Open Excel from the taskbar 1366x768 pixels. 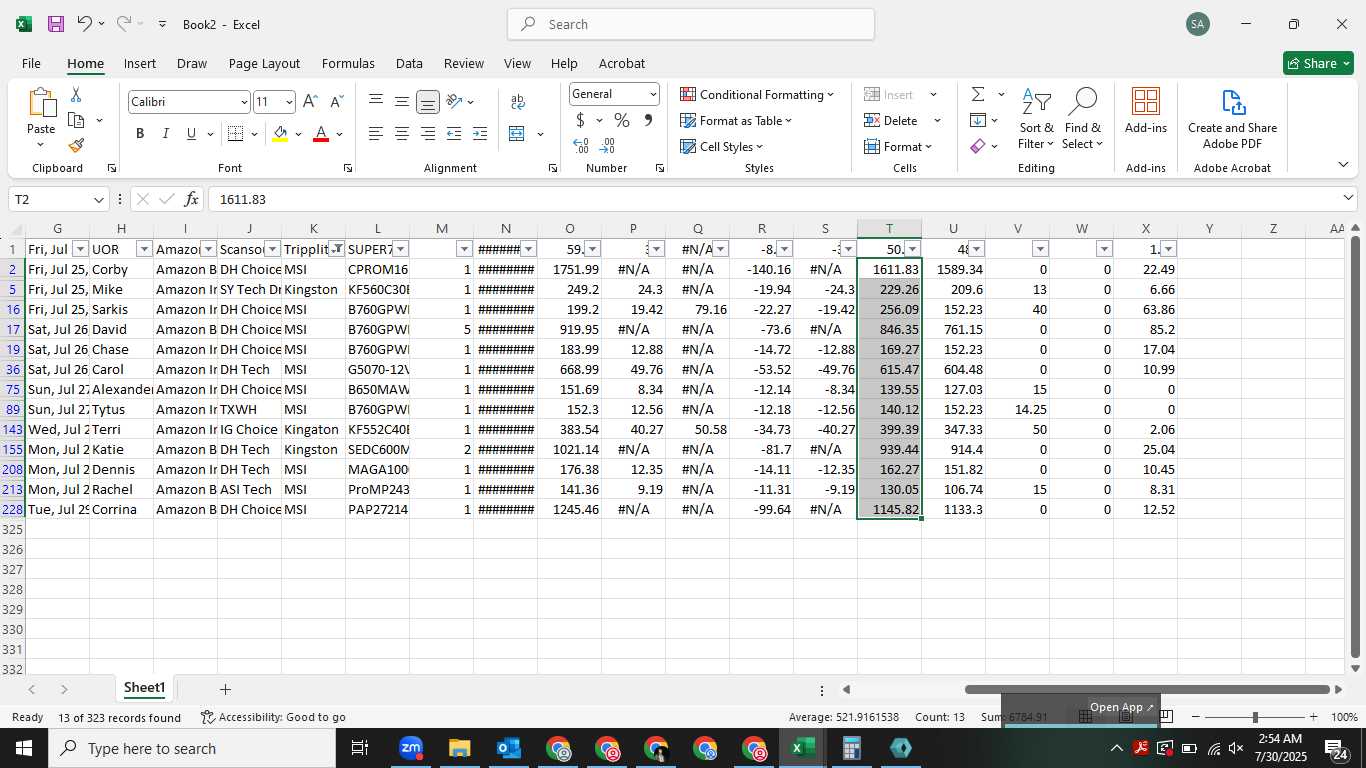pyautogui.click(x=803, y=748)
